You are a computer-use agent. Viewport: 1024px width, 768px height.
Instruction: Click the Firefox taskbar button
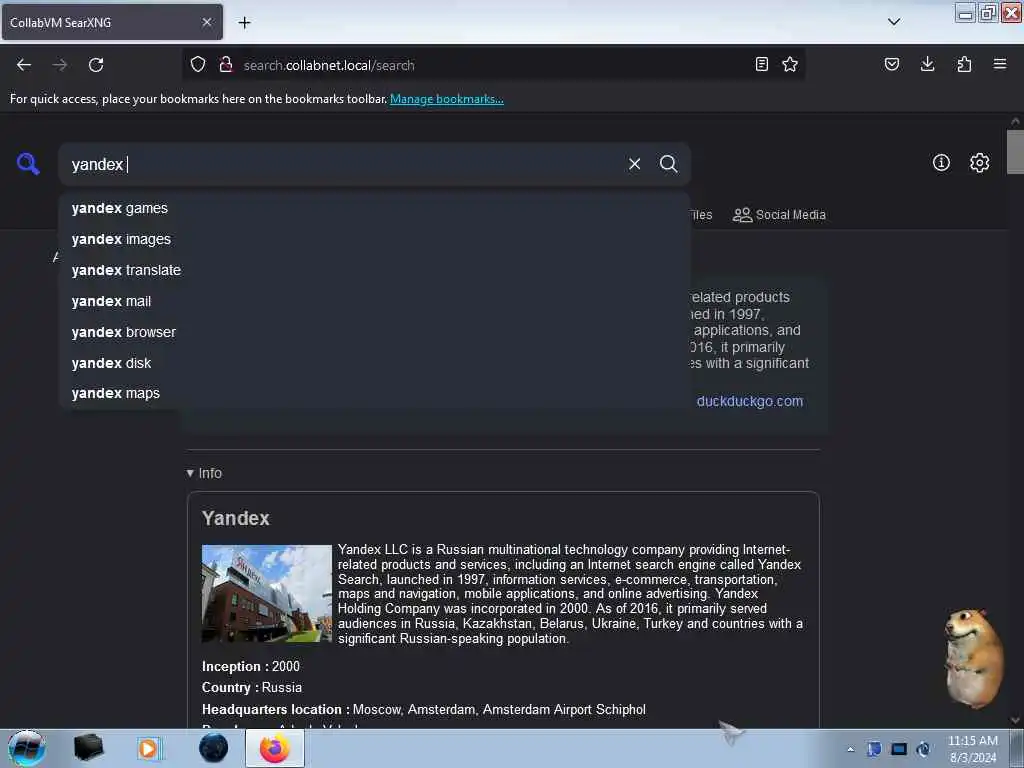[275, 748]
